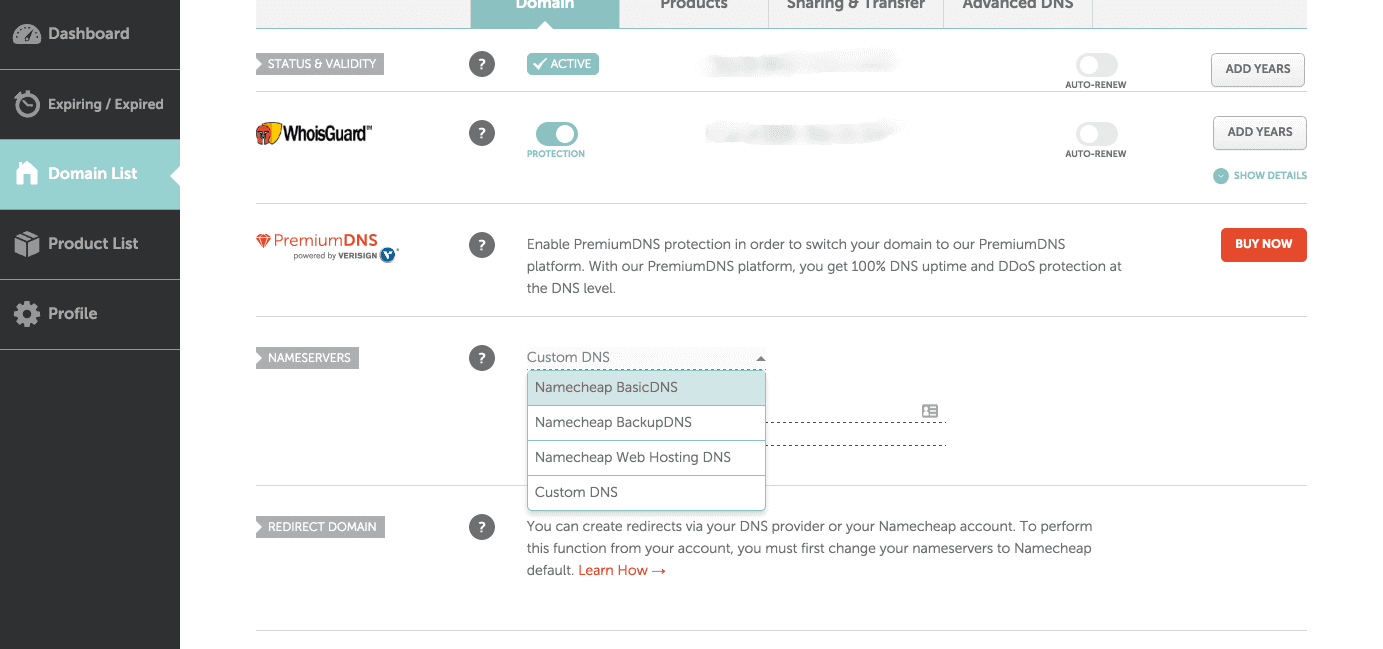The height and width of the screenshot is (649, 1383).
Task: Click the WhoisGuard help question mark icon
Action: pos(482,133)
